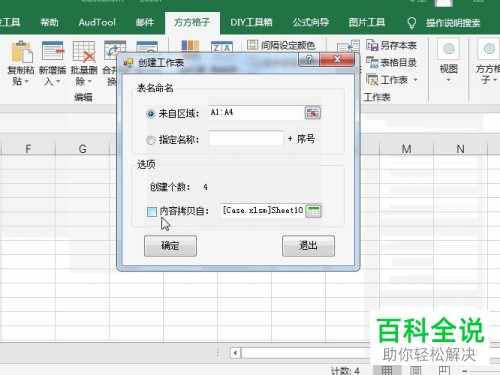
Task: Click the + 序号 label text
Action: [301, 139]
